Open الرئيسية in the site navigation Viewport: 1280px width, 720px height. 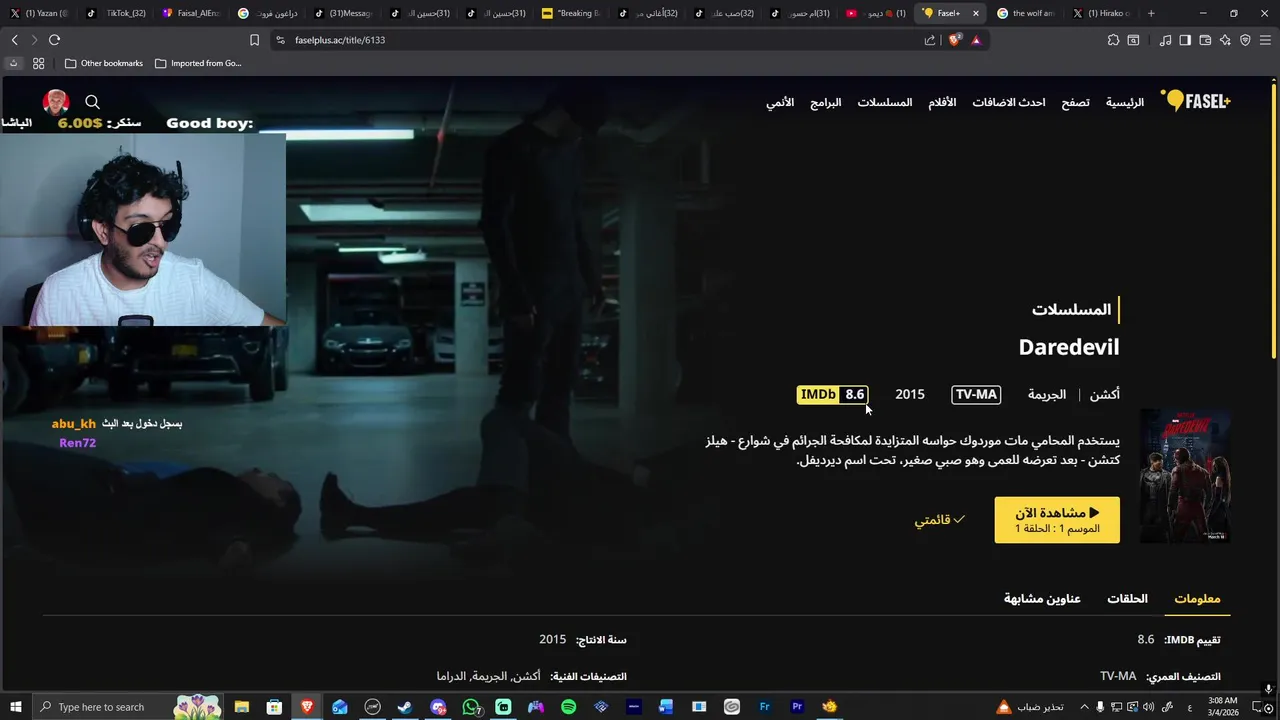point(1125,102)
